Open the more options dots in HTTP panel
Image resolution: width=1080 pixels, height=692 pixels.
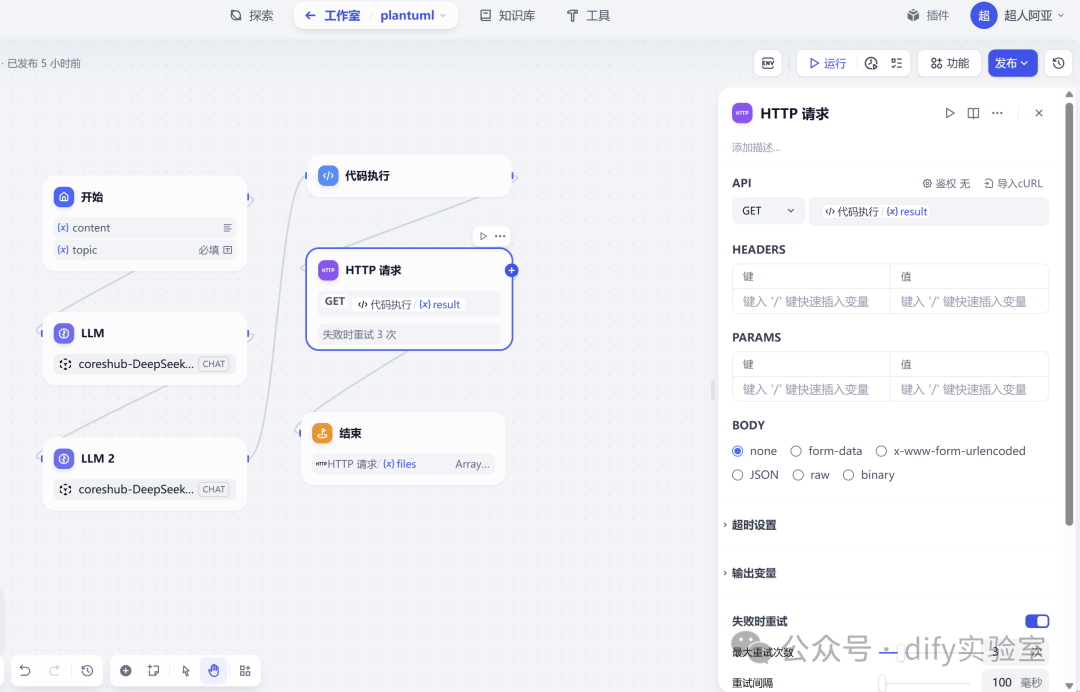pyautogui.click(x=997, y=113)
